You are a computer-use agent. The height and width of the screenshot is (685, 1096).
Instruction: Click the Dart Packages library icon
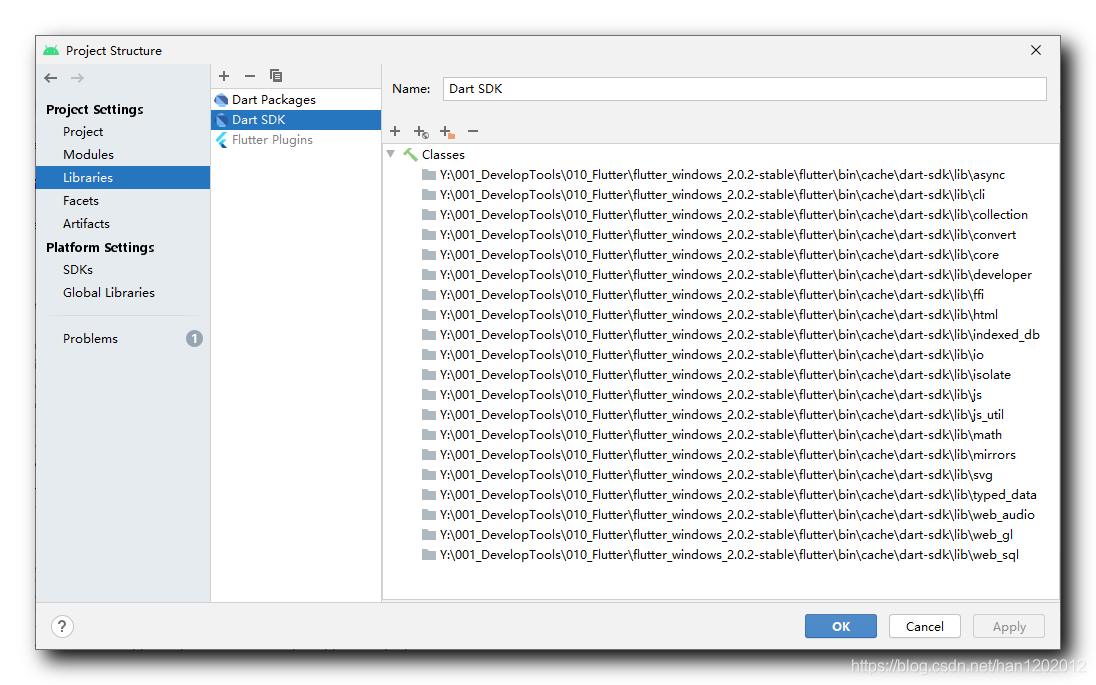222,100
